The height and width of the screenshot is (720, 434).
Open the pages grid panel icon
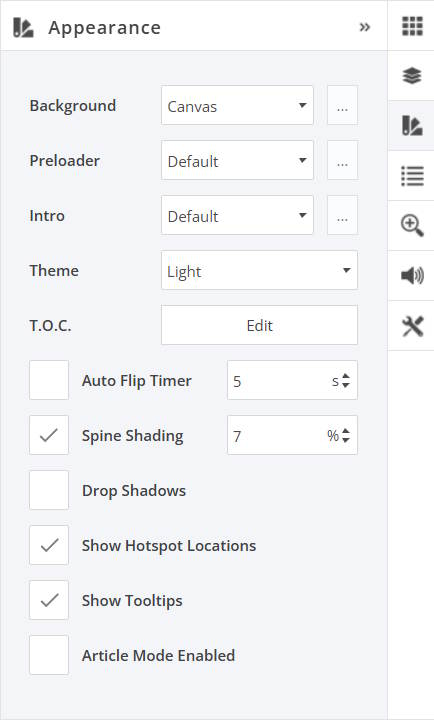(412, 26)
